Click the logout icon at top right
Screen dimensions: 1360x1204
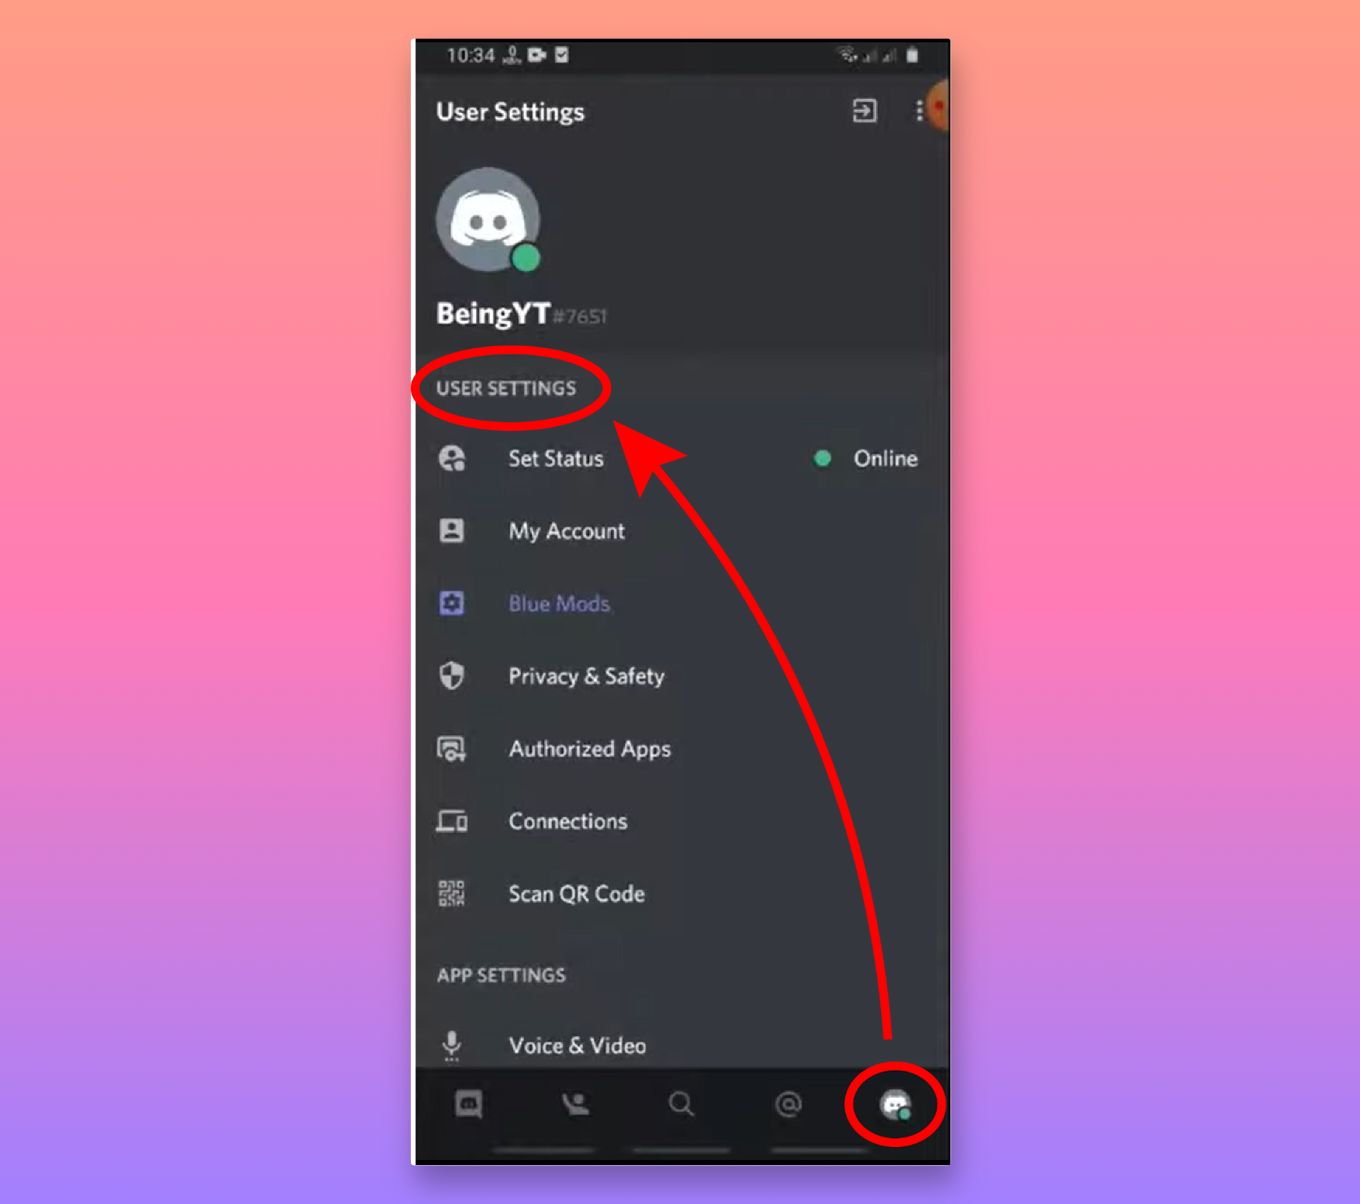[x=863, y=111]
